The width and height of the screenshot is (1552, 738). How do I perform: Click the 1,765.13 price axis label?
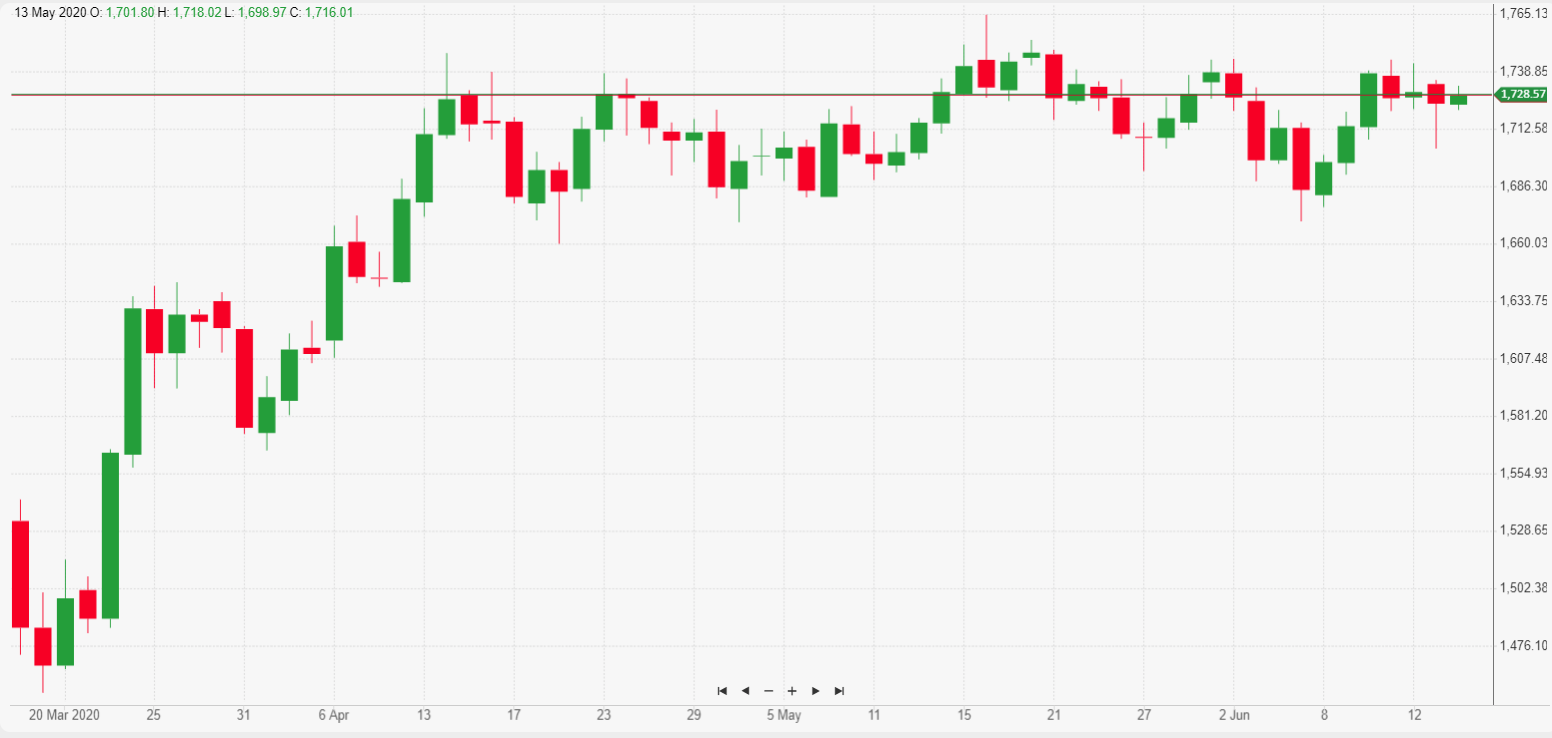(1524, 13)
